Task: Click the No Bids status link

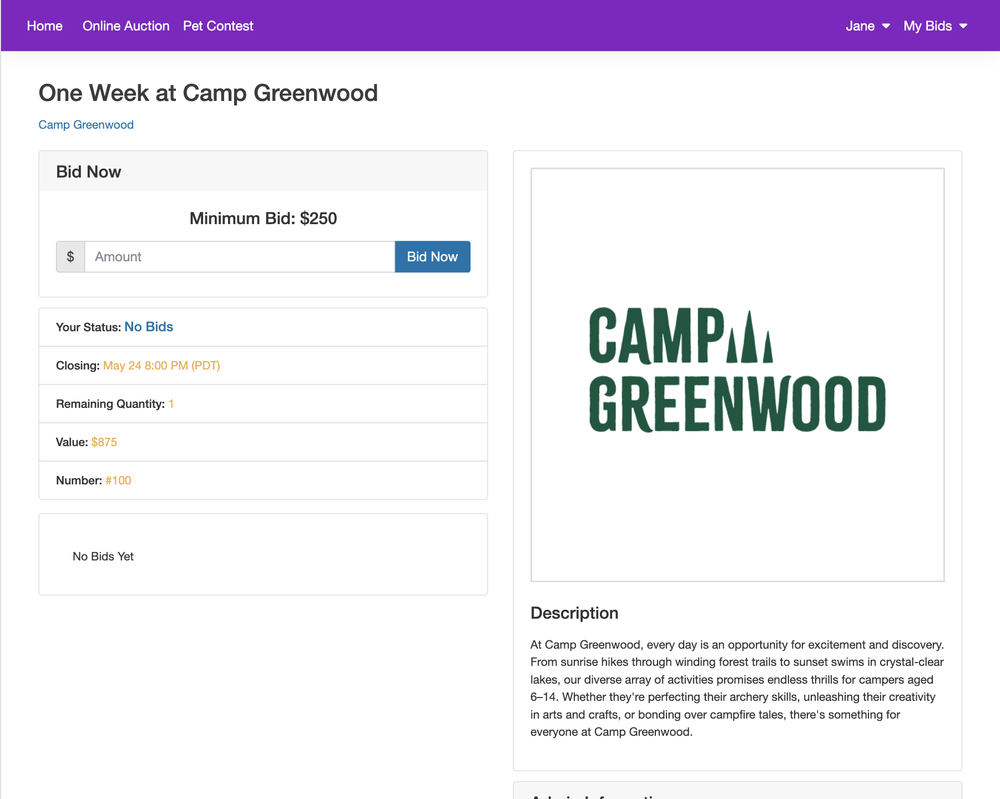Action: click(x=149, y=327)
